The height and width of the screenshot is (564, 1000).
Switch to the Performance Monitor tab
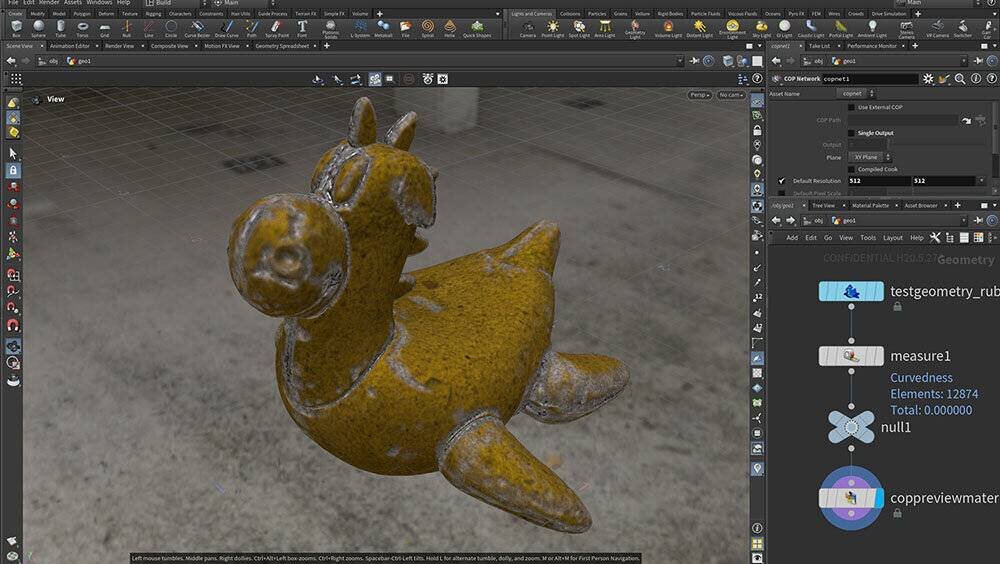(872, 46)
